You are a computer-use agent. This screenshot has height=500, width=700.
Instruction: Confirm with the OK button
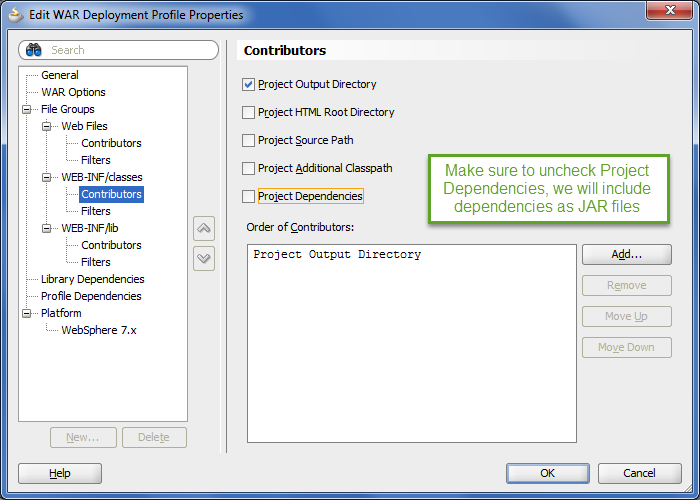coord(547,473)
